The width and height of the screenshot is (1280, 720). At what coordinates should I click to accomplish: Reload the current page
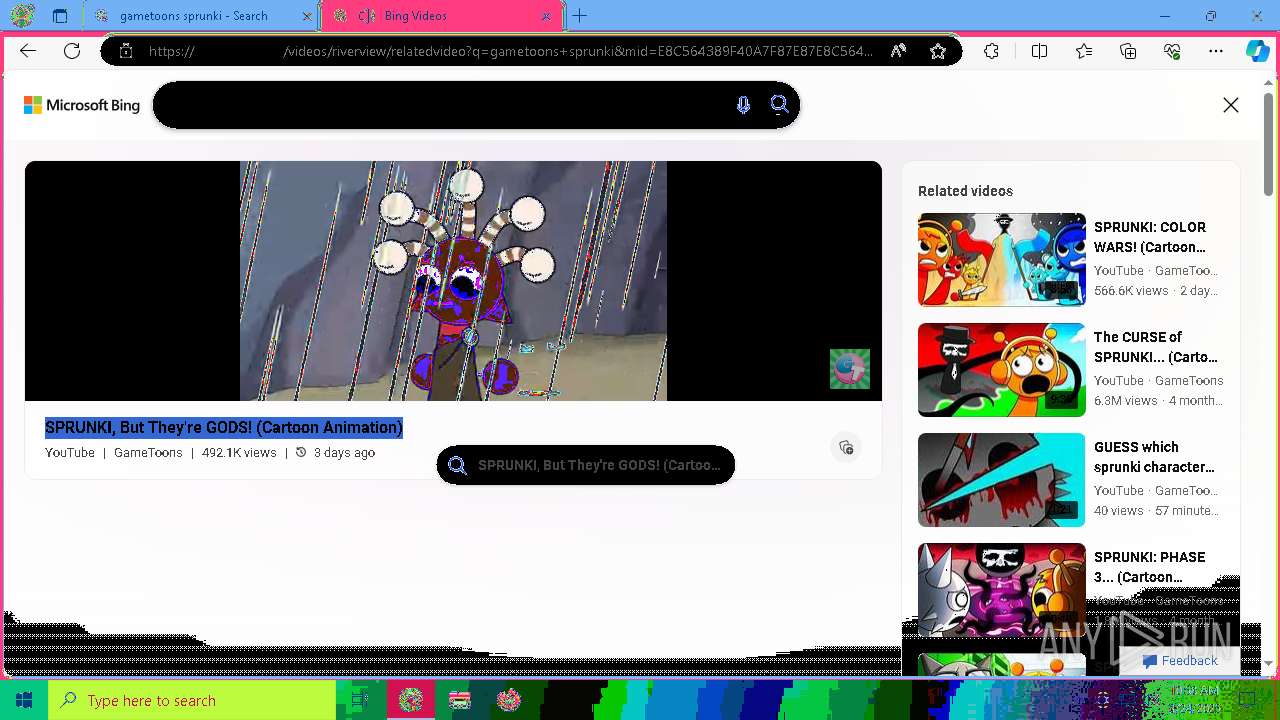pos(72,51)
